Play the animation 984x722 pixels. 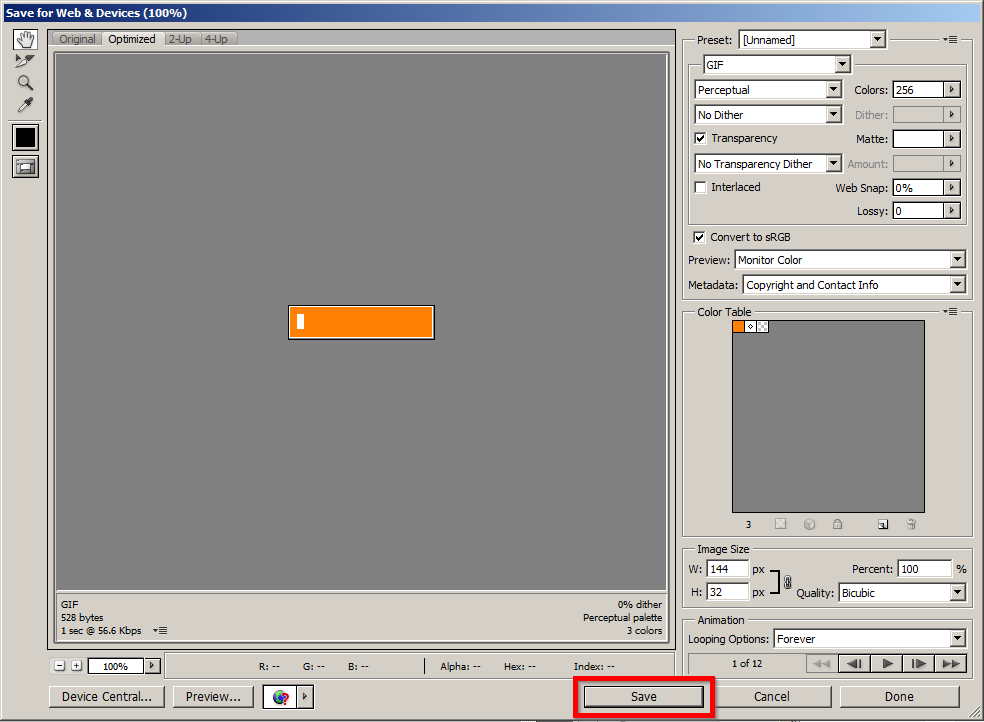pos(887,664)
